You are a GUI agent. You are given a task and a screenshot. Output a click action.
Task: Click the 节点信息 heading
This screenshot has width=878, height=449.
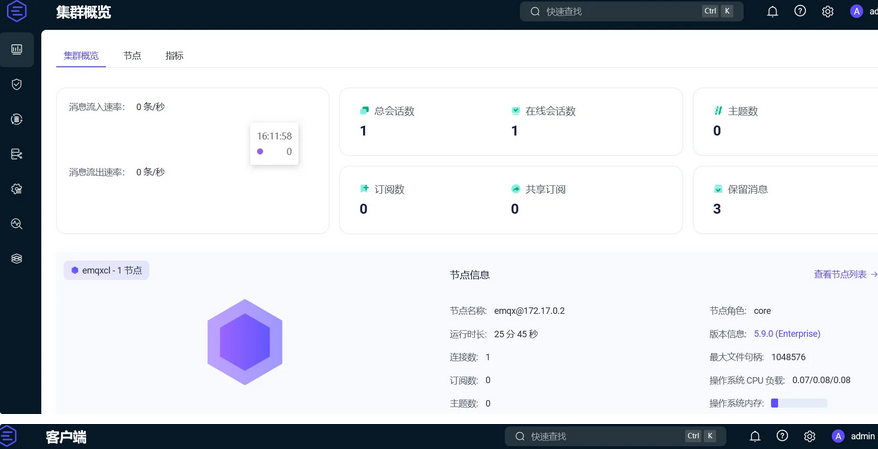tap(470, 275)
